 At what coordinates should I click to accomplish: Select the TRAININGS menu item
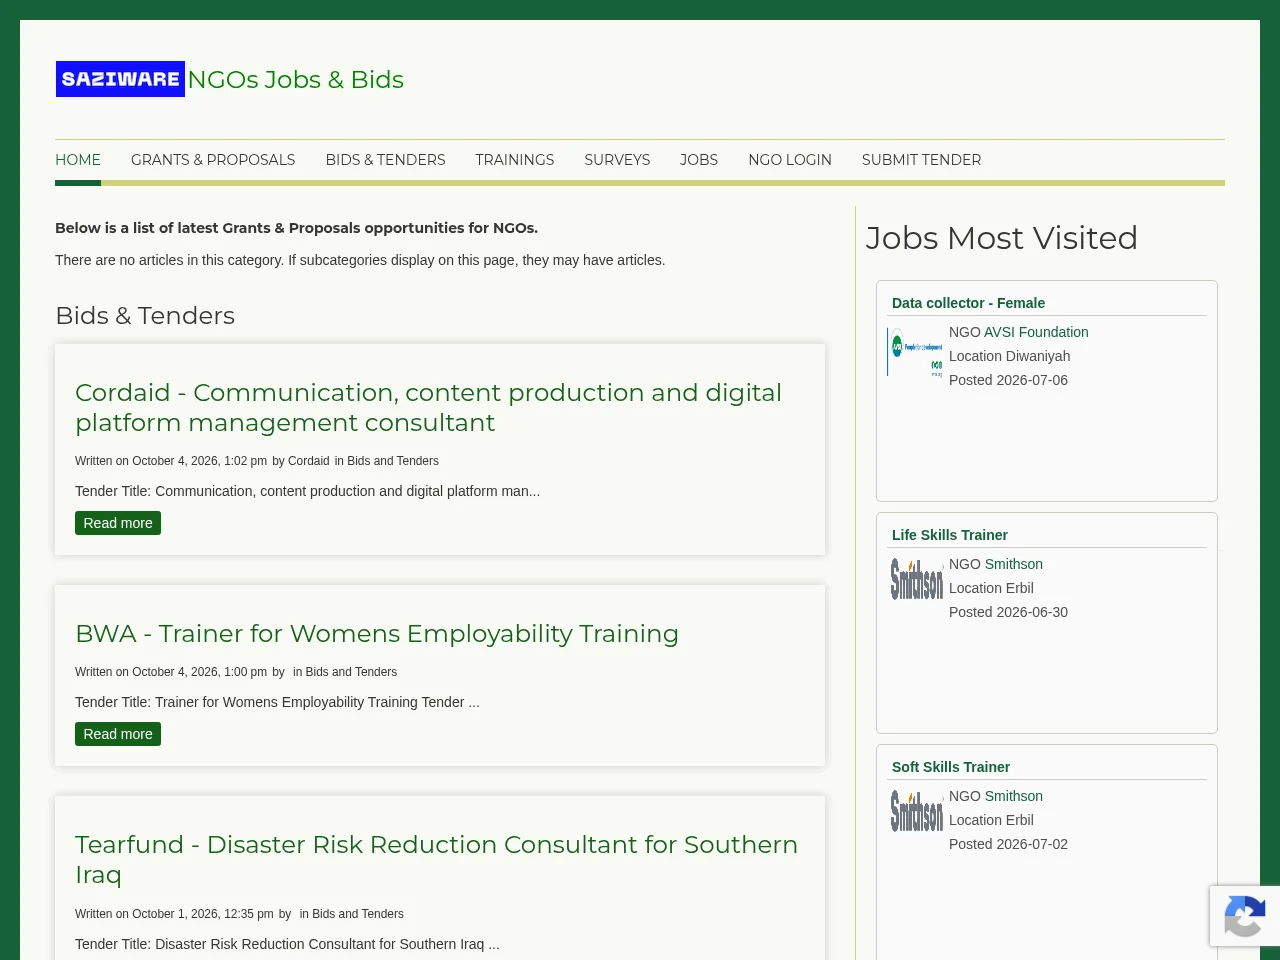pyautogui.click(x=515, y=160)
